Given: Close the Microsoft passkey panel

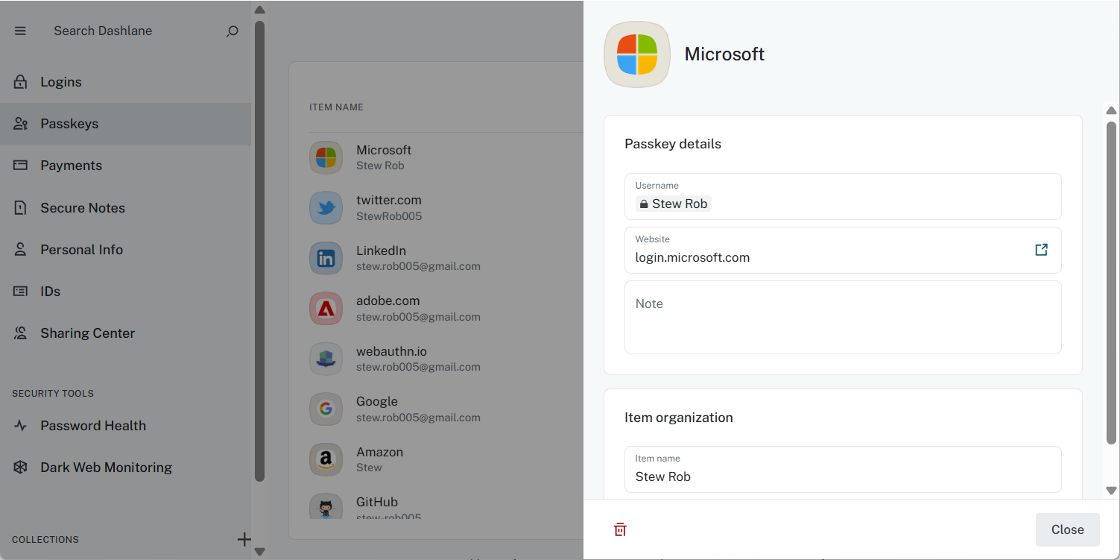Looking at the screenshot, I should tap(1067, 529).
